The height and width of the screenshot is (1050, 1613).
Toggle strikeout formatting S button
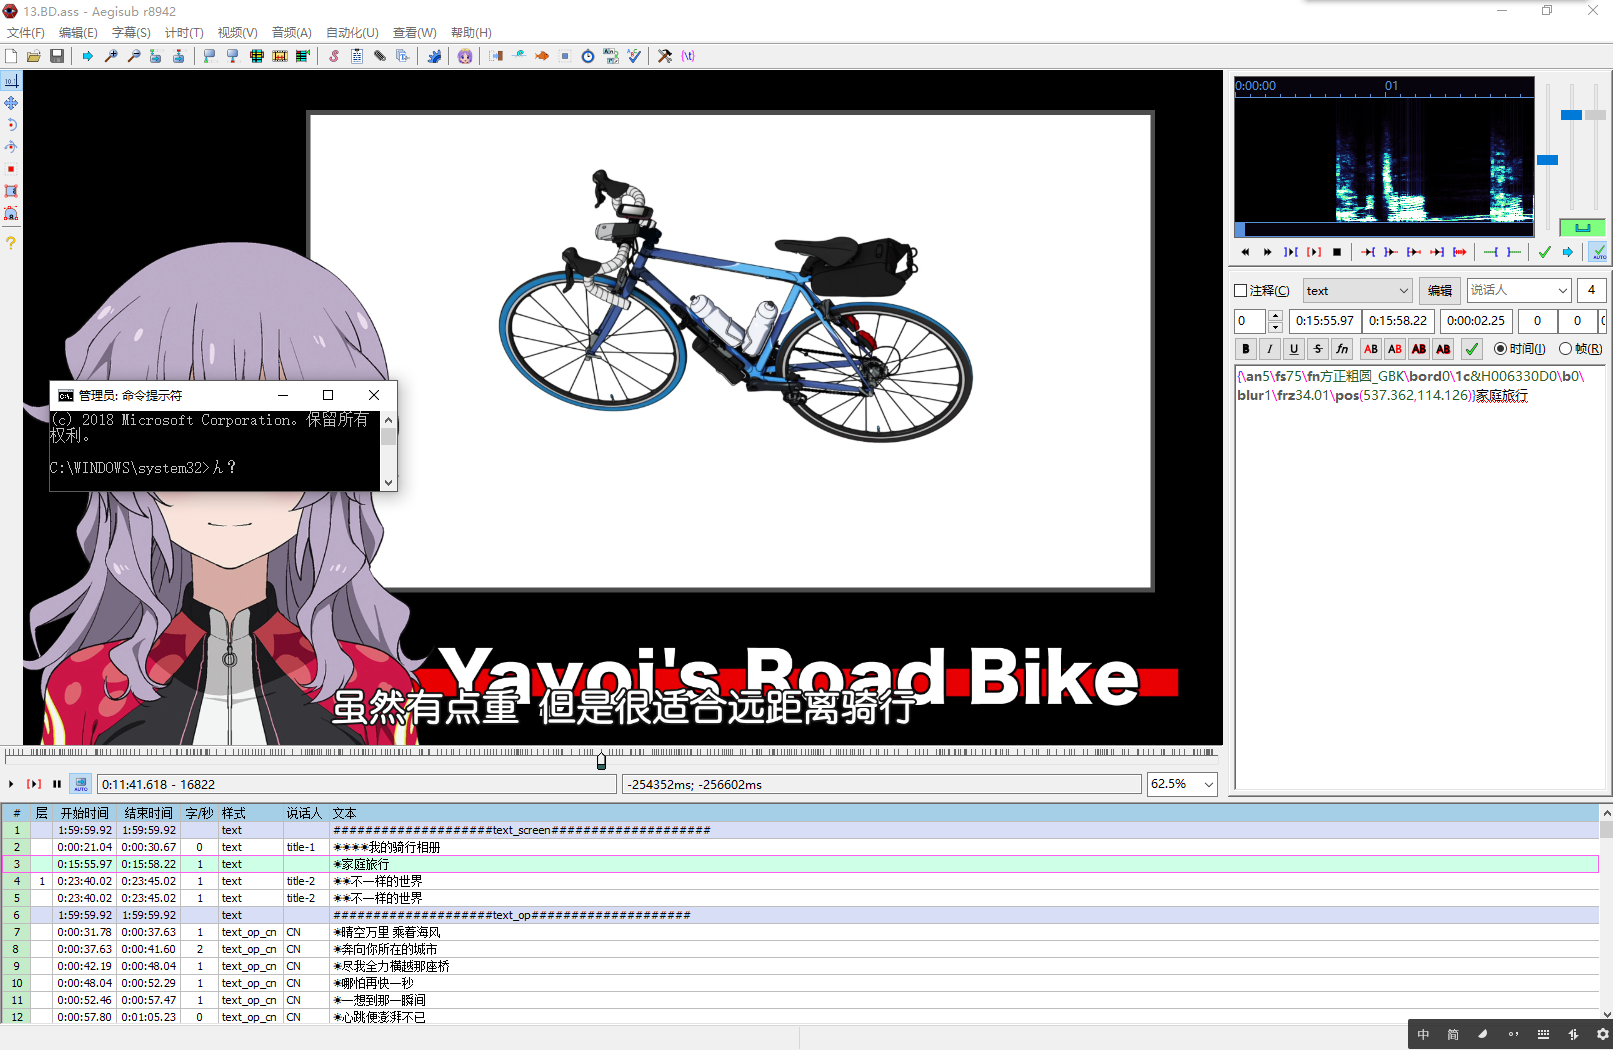[x=1318, y=349]
